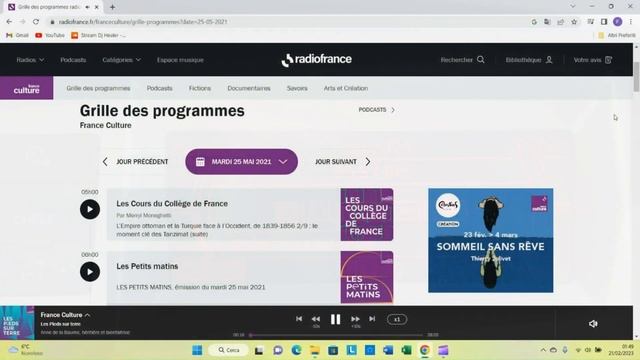The image size is (640, 360).
Task: Go to Jour suivant
Action: [x=343, y=162]
